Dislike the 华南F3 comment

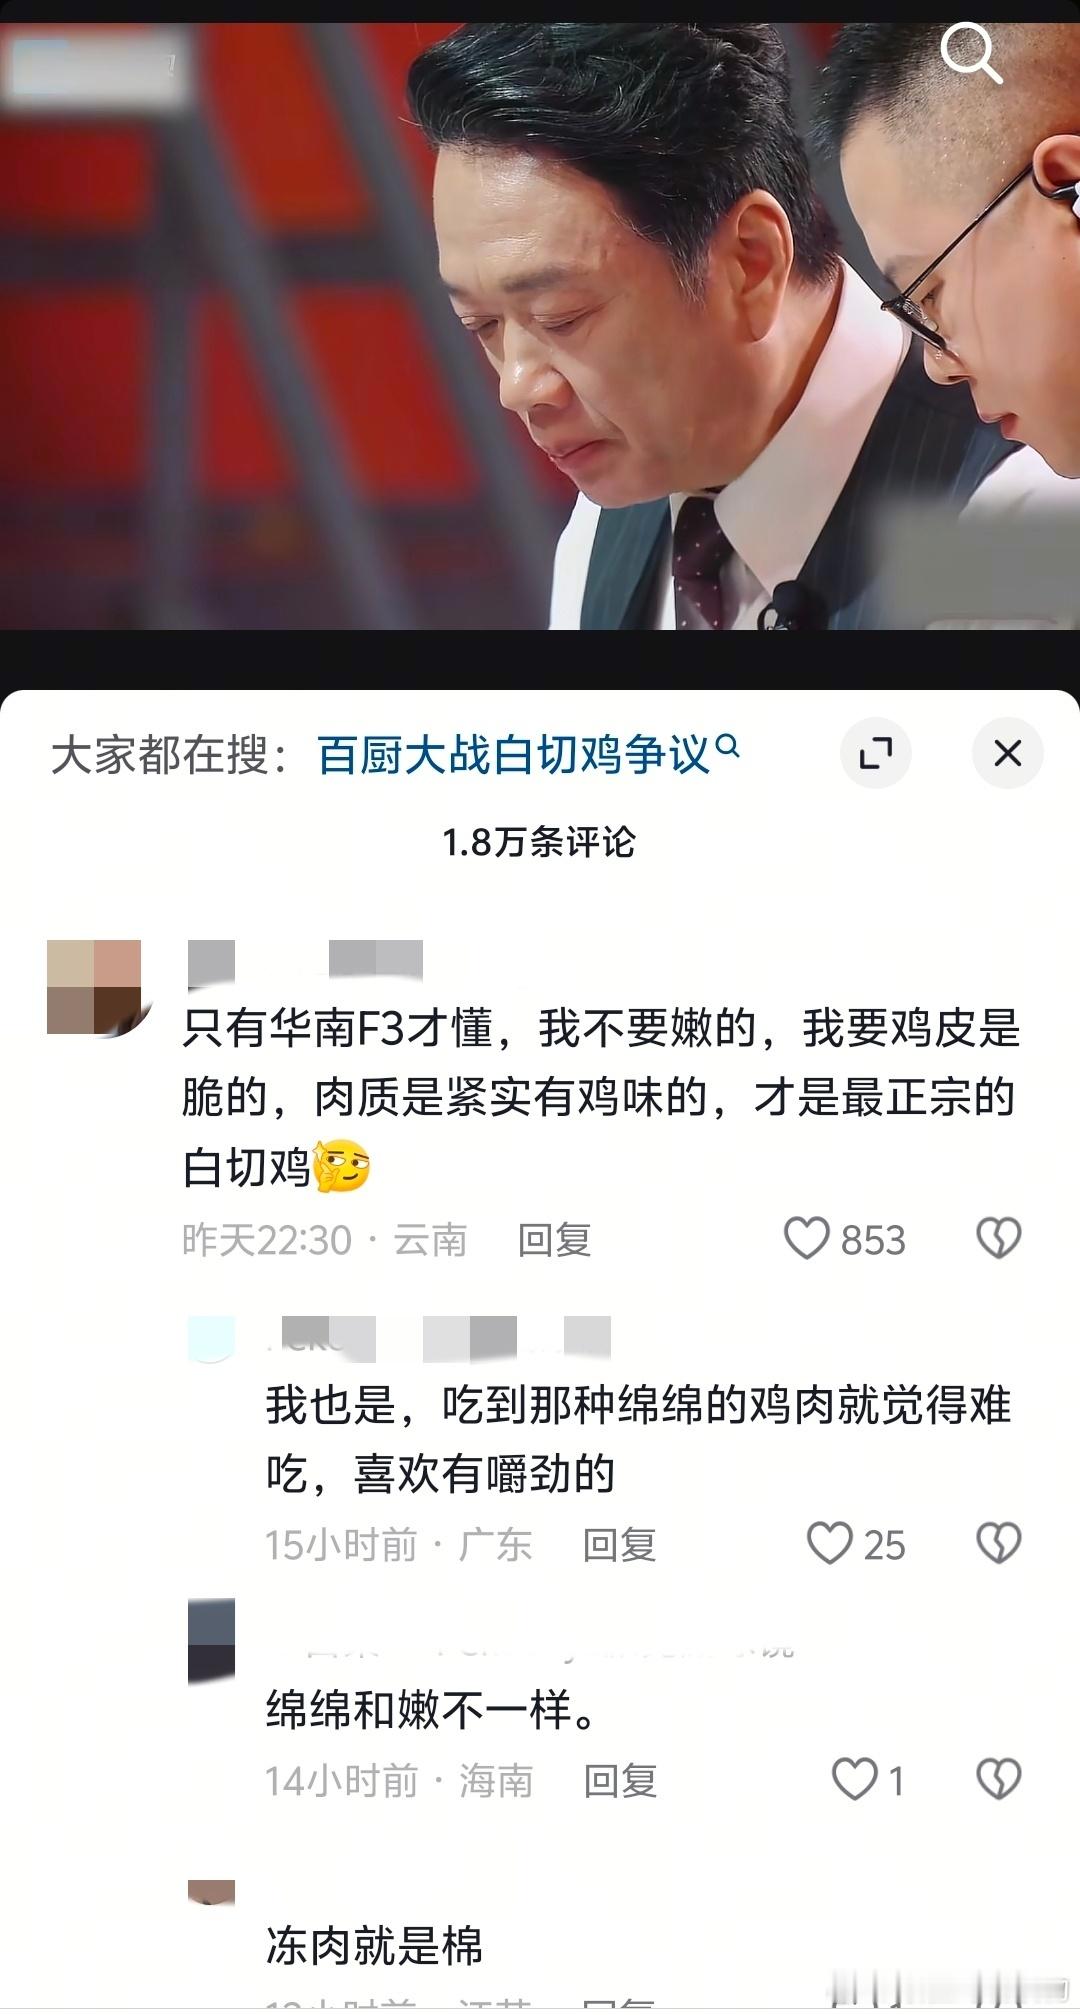coord(998,1238)
